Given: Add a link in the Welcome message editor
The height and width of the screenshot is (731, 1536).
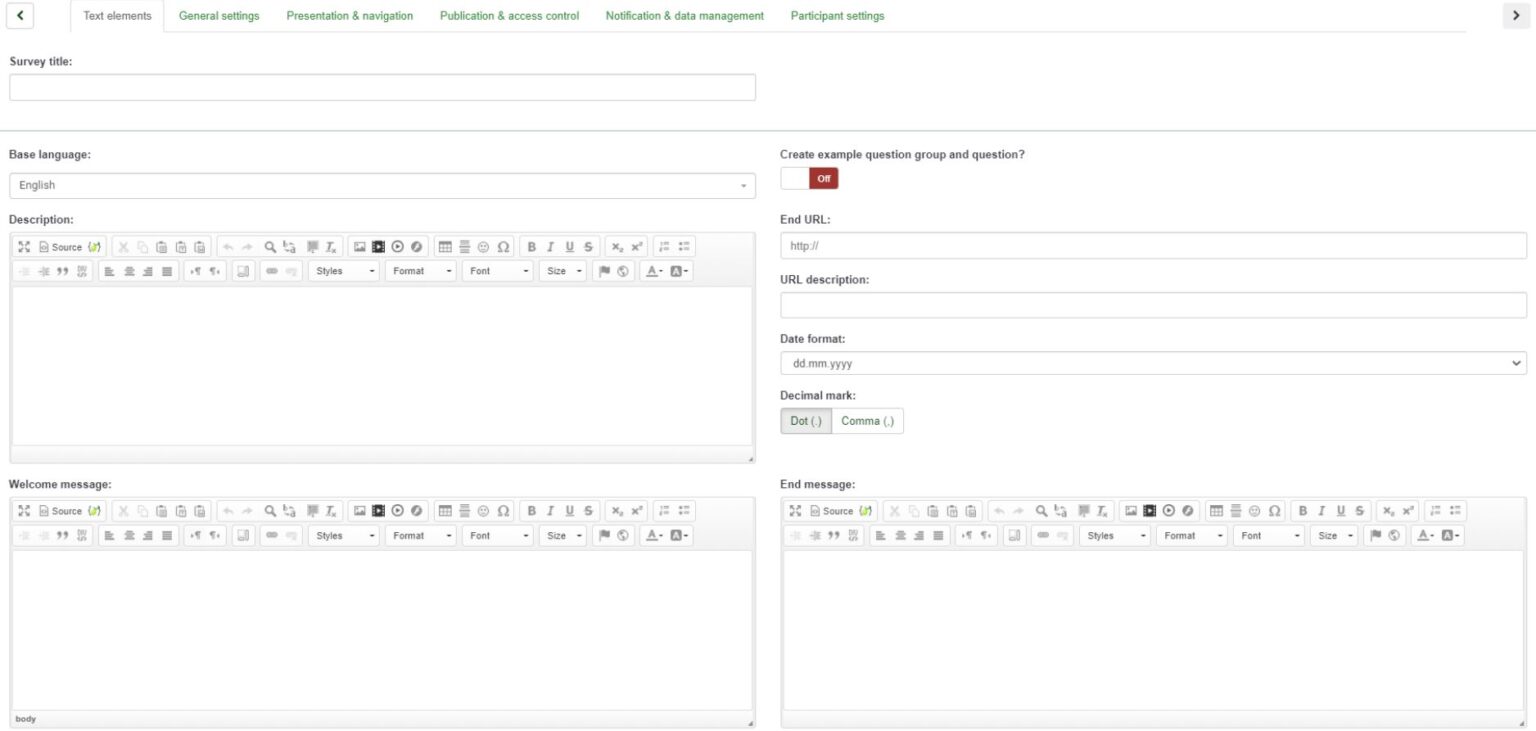Looking at the screenshot, I should (x=272, y=535).
